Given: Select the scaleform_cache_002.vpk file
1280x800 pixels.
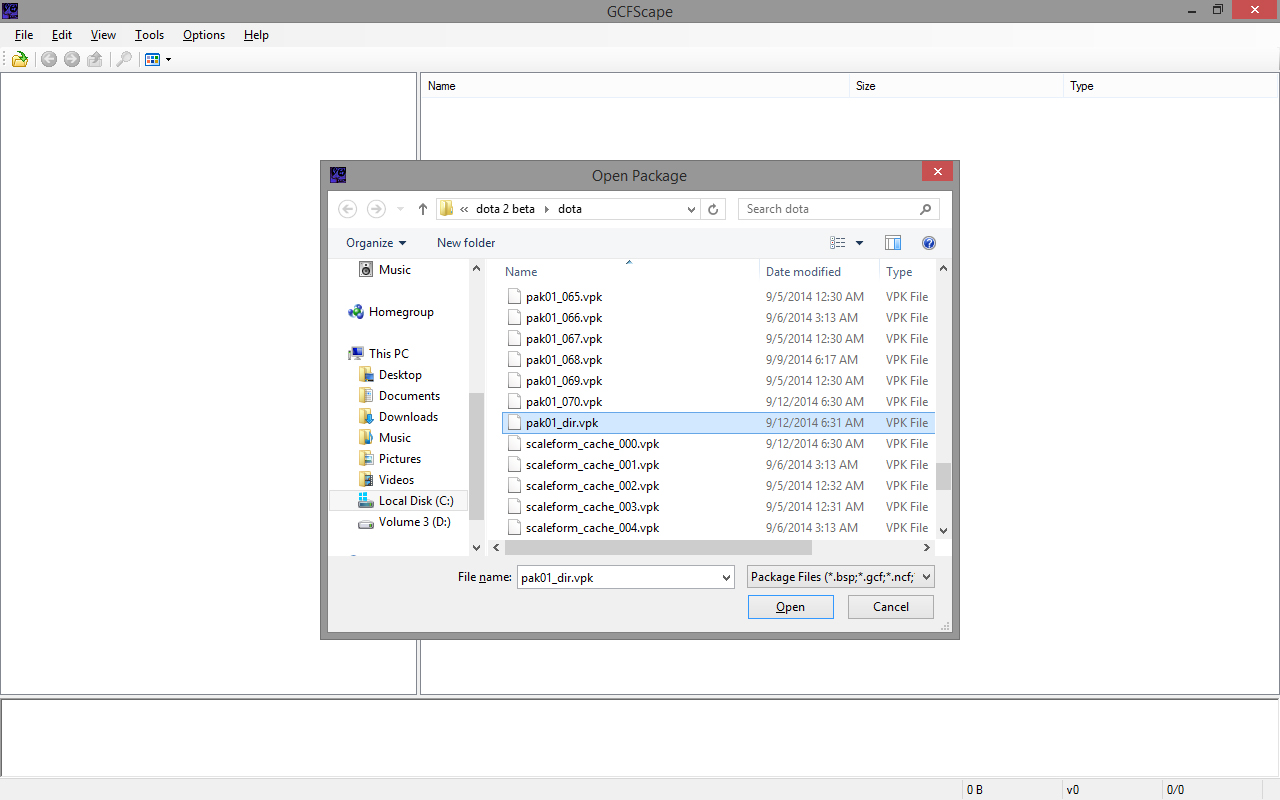Looking at the screenshot, I should coord(592,486).
